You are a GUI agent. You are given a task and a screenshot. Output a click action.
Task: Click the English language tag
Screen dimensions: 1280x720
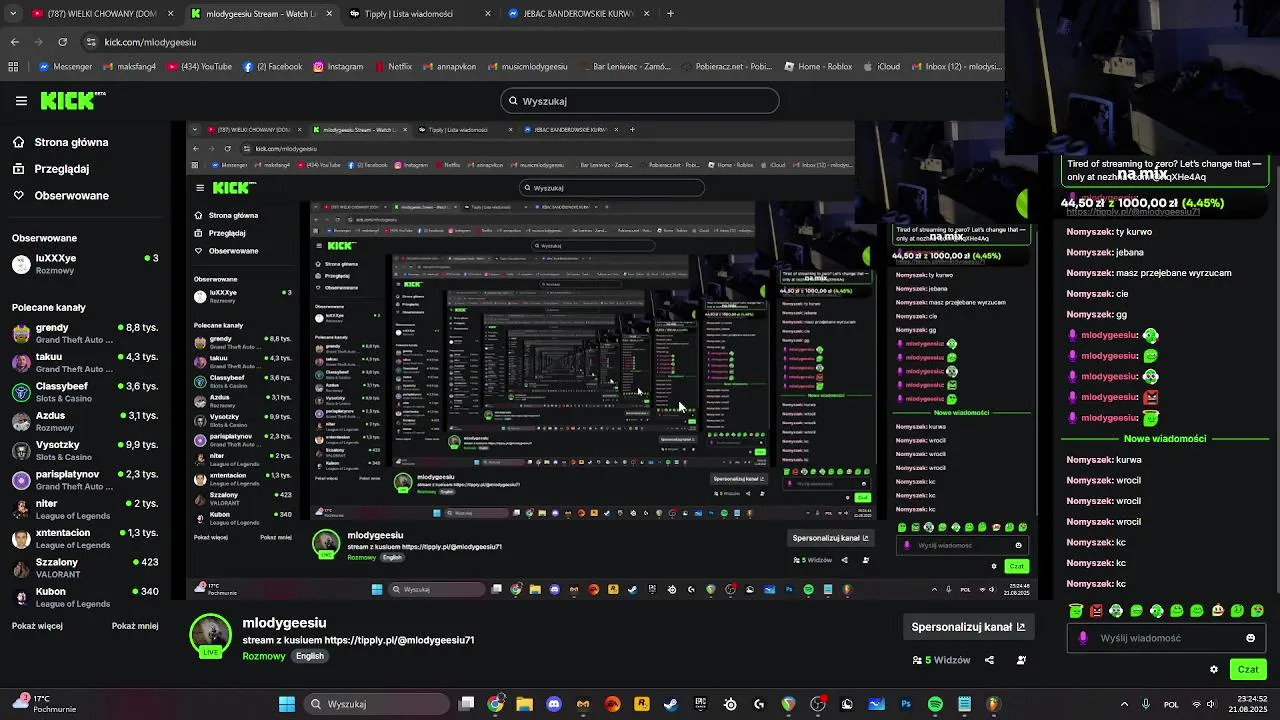click(x=310, y=656)
